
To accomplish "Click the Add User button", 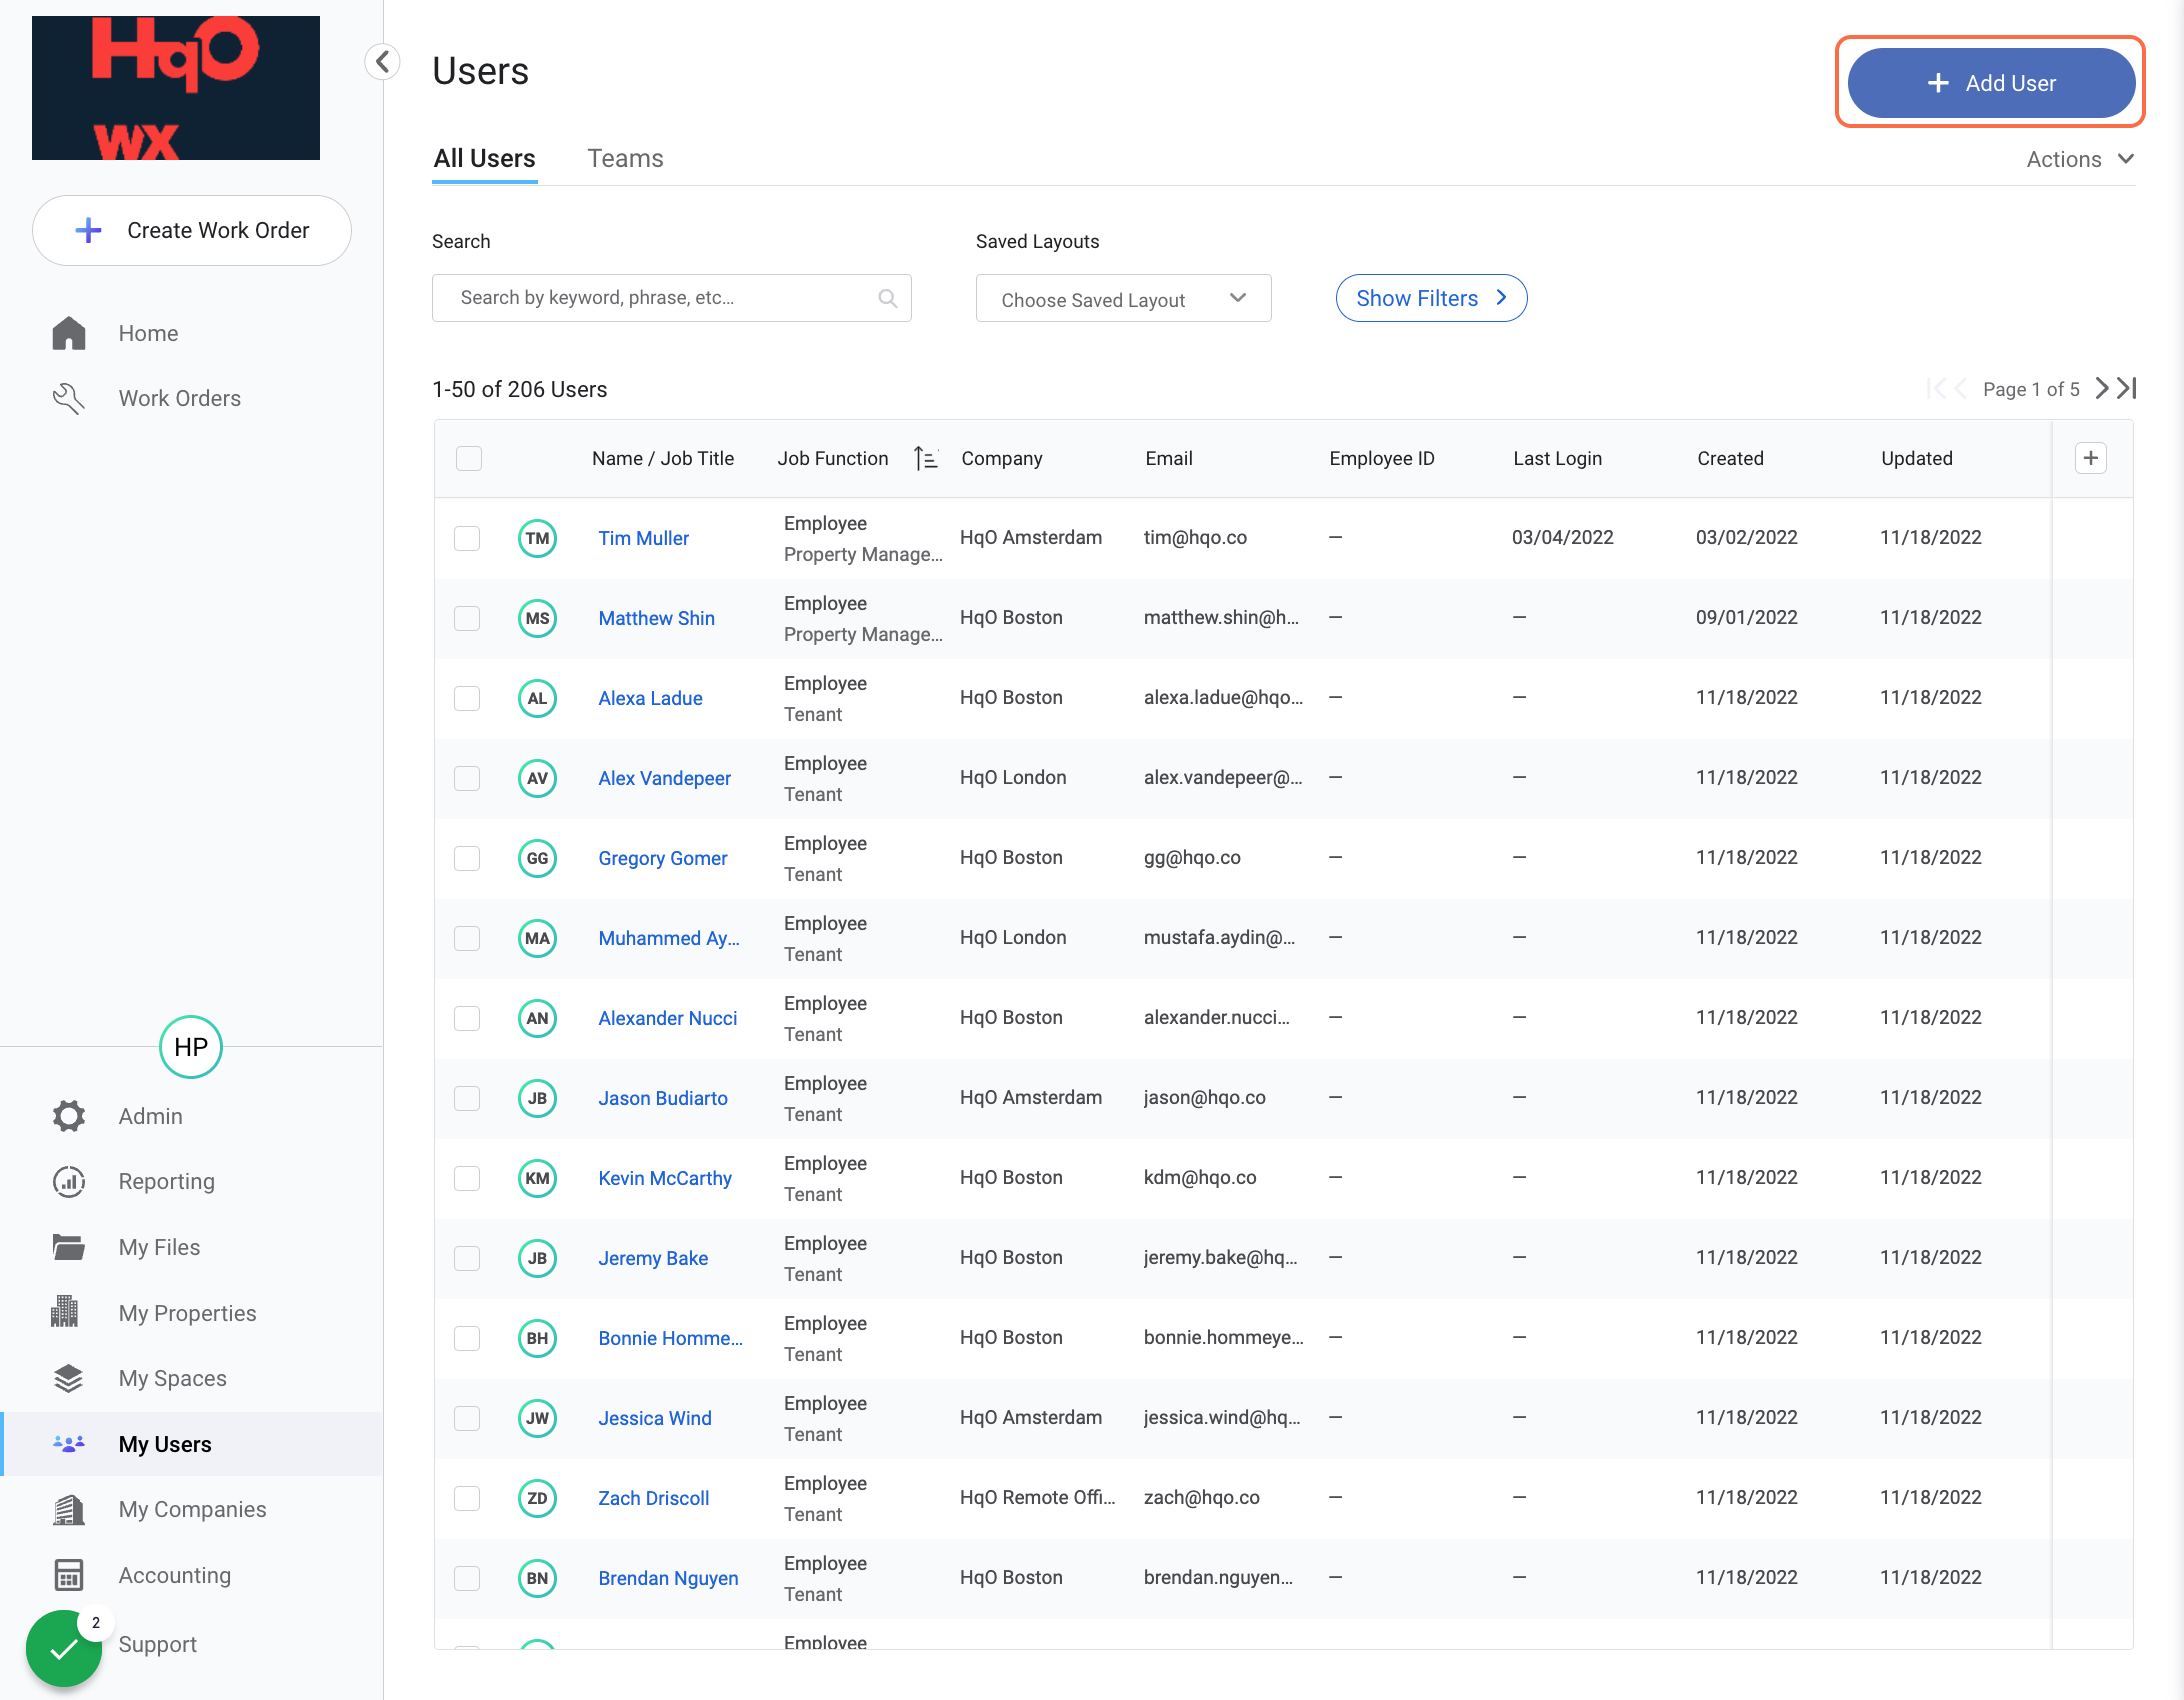I will click(1990, 83).
